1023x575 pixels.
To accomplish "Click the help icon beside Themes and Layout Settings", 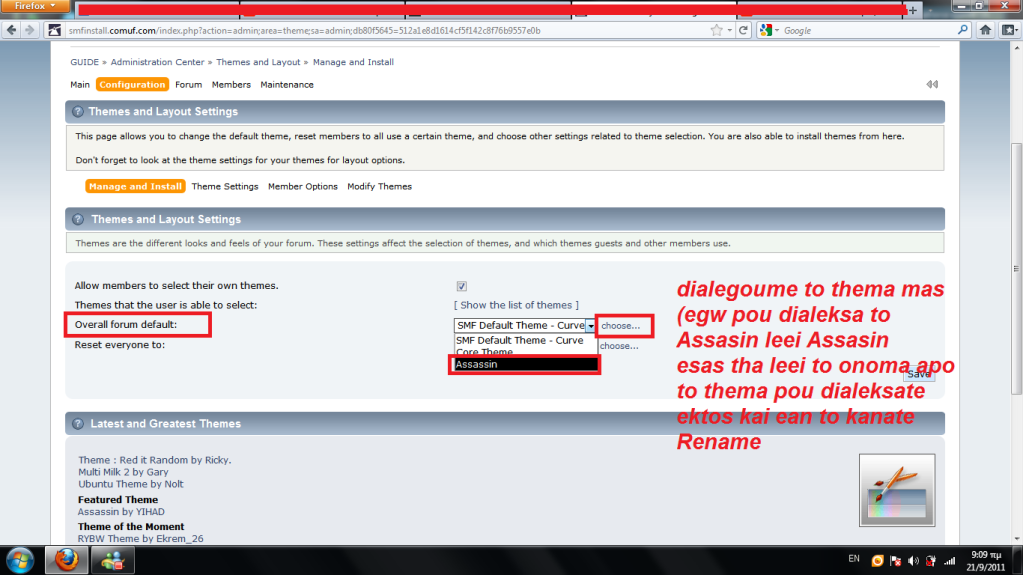I will click(77, 112).
